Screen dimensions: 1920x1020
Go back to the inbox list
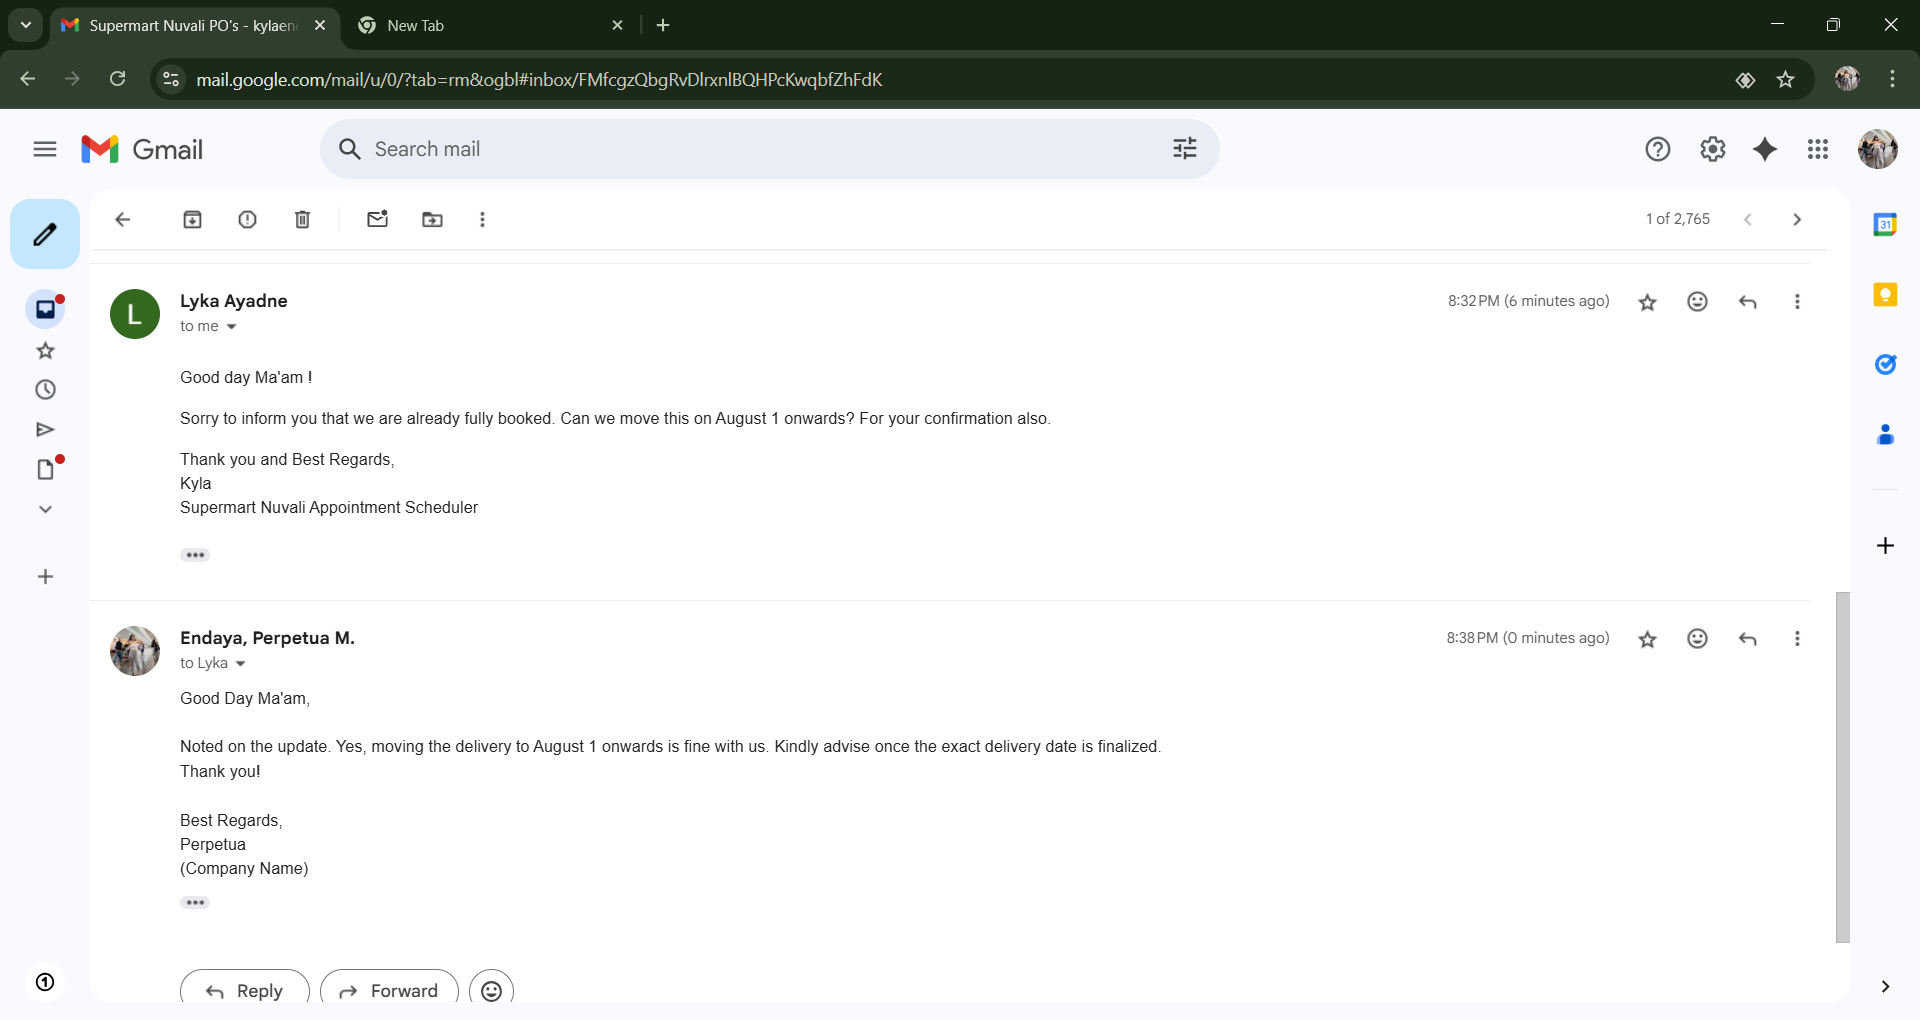point(123,219)
